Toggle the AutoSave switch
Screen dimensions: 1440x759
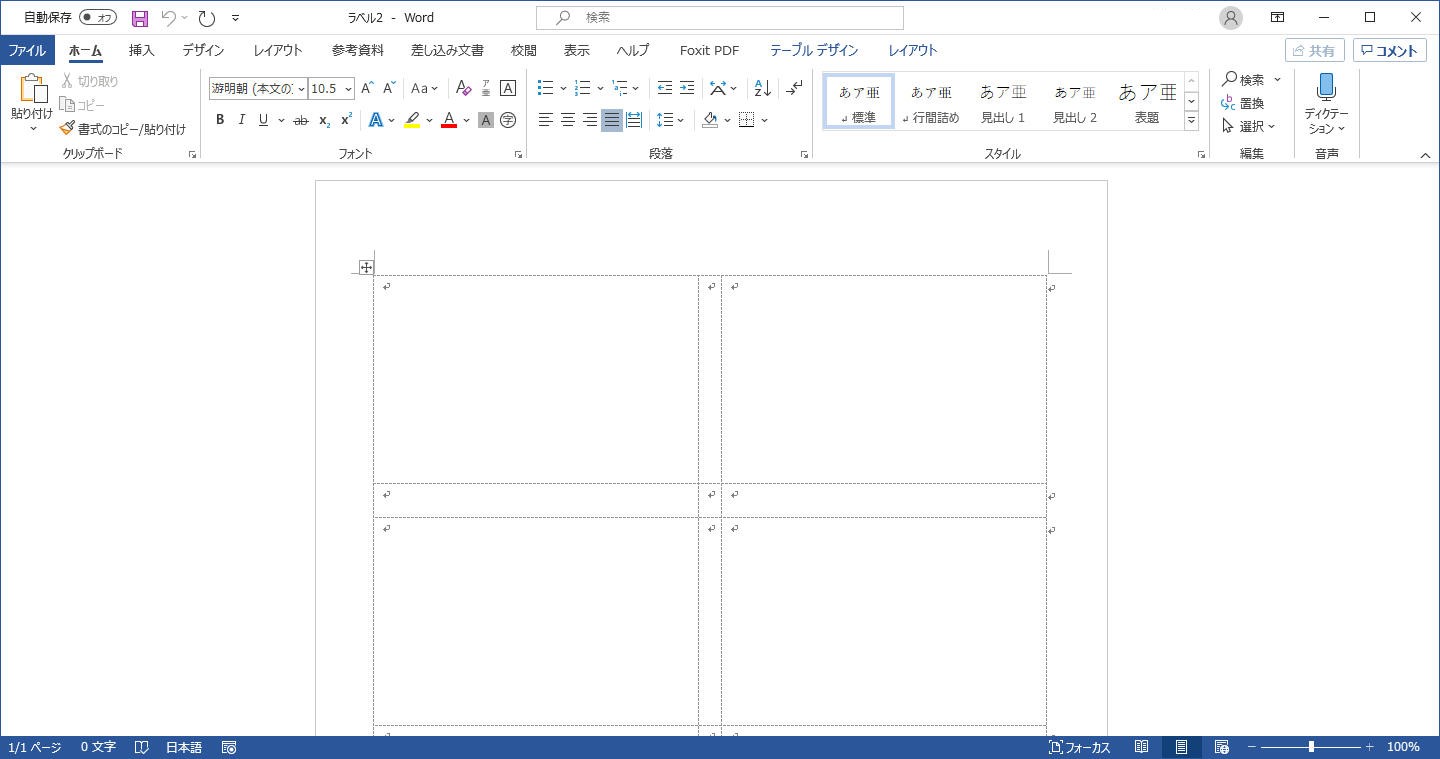click(98, 18)
